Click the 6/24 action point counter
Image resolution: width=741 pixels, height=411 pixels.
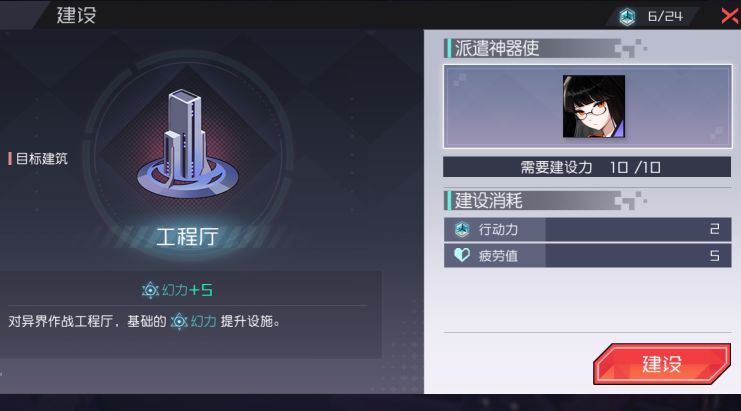pos(665,17)
